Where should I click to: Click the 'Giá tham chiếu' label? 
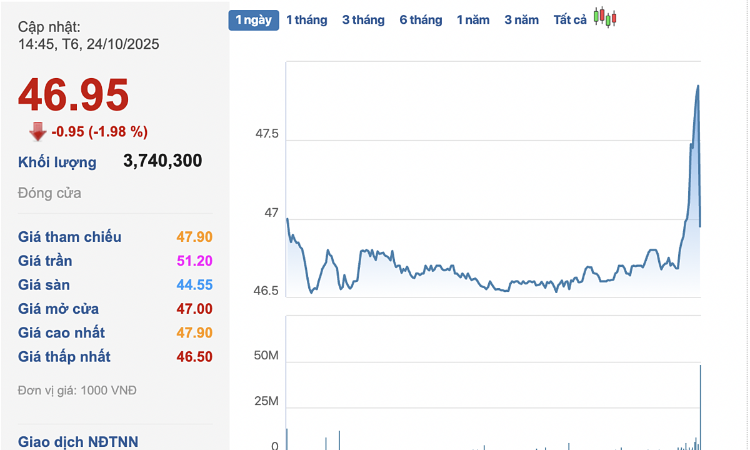70,237
